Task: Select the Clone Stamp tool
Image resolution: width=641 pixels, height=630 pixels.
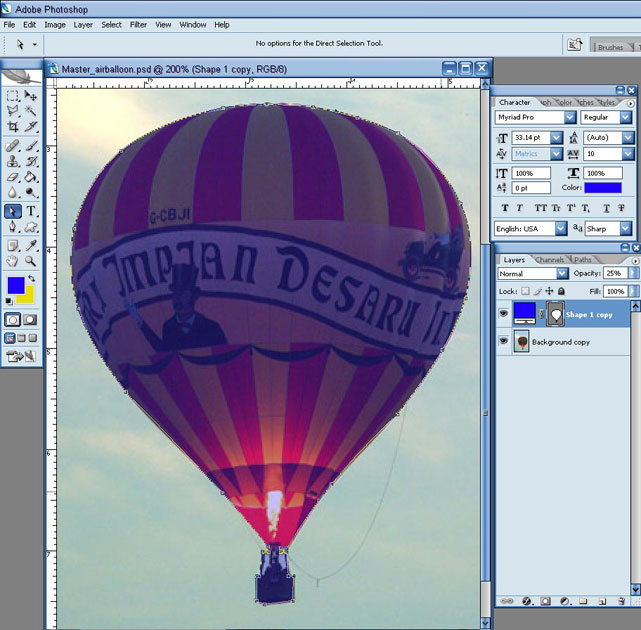Action: 12,161
